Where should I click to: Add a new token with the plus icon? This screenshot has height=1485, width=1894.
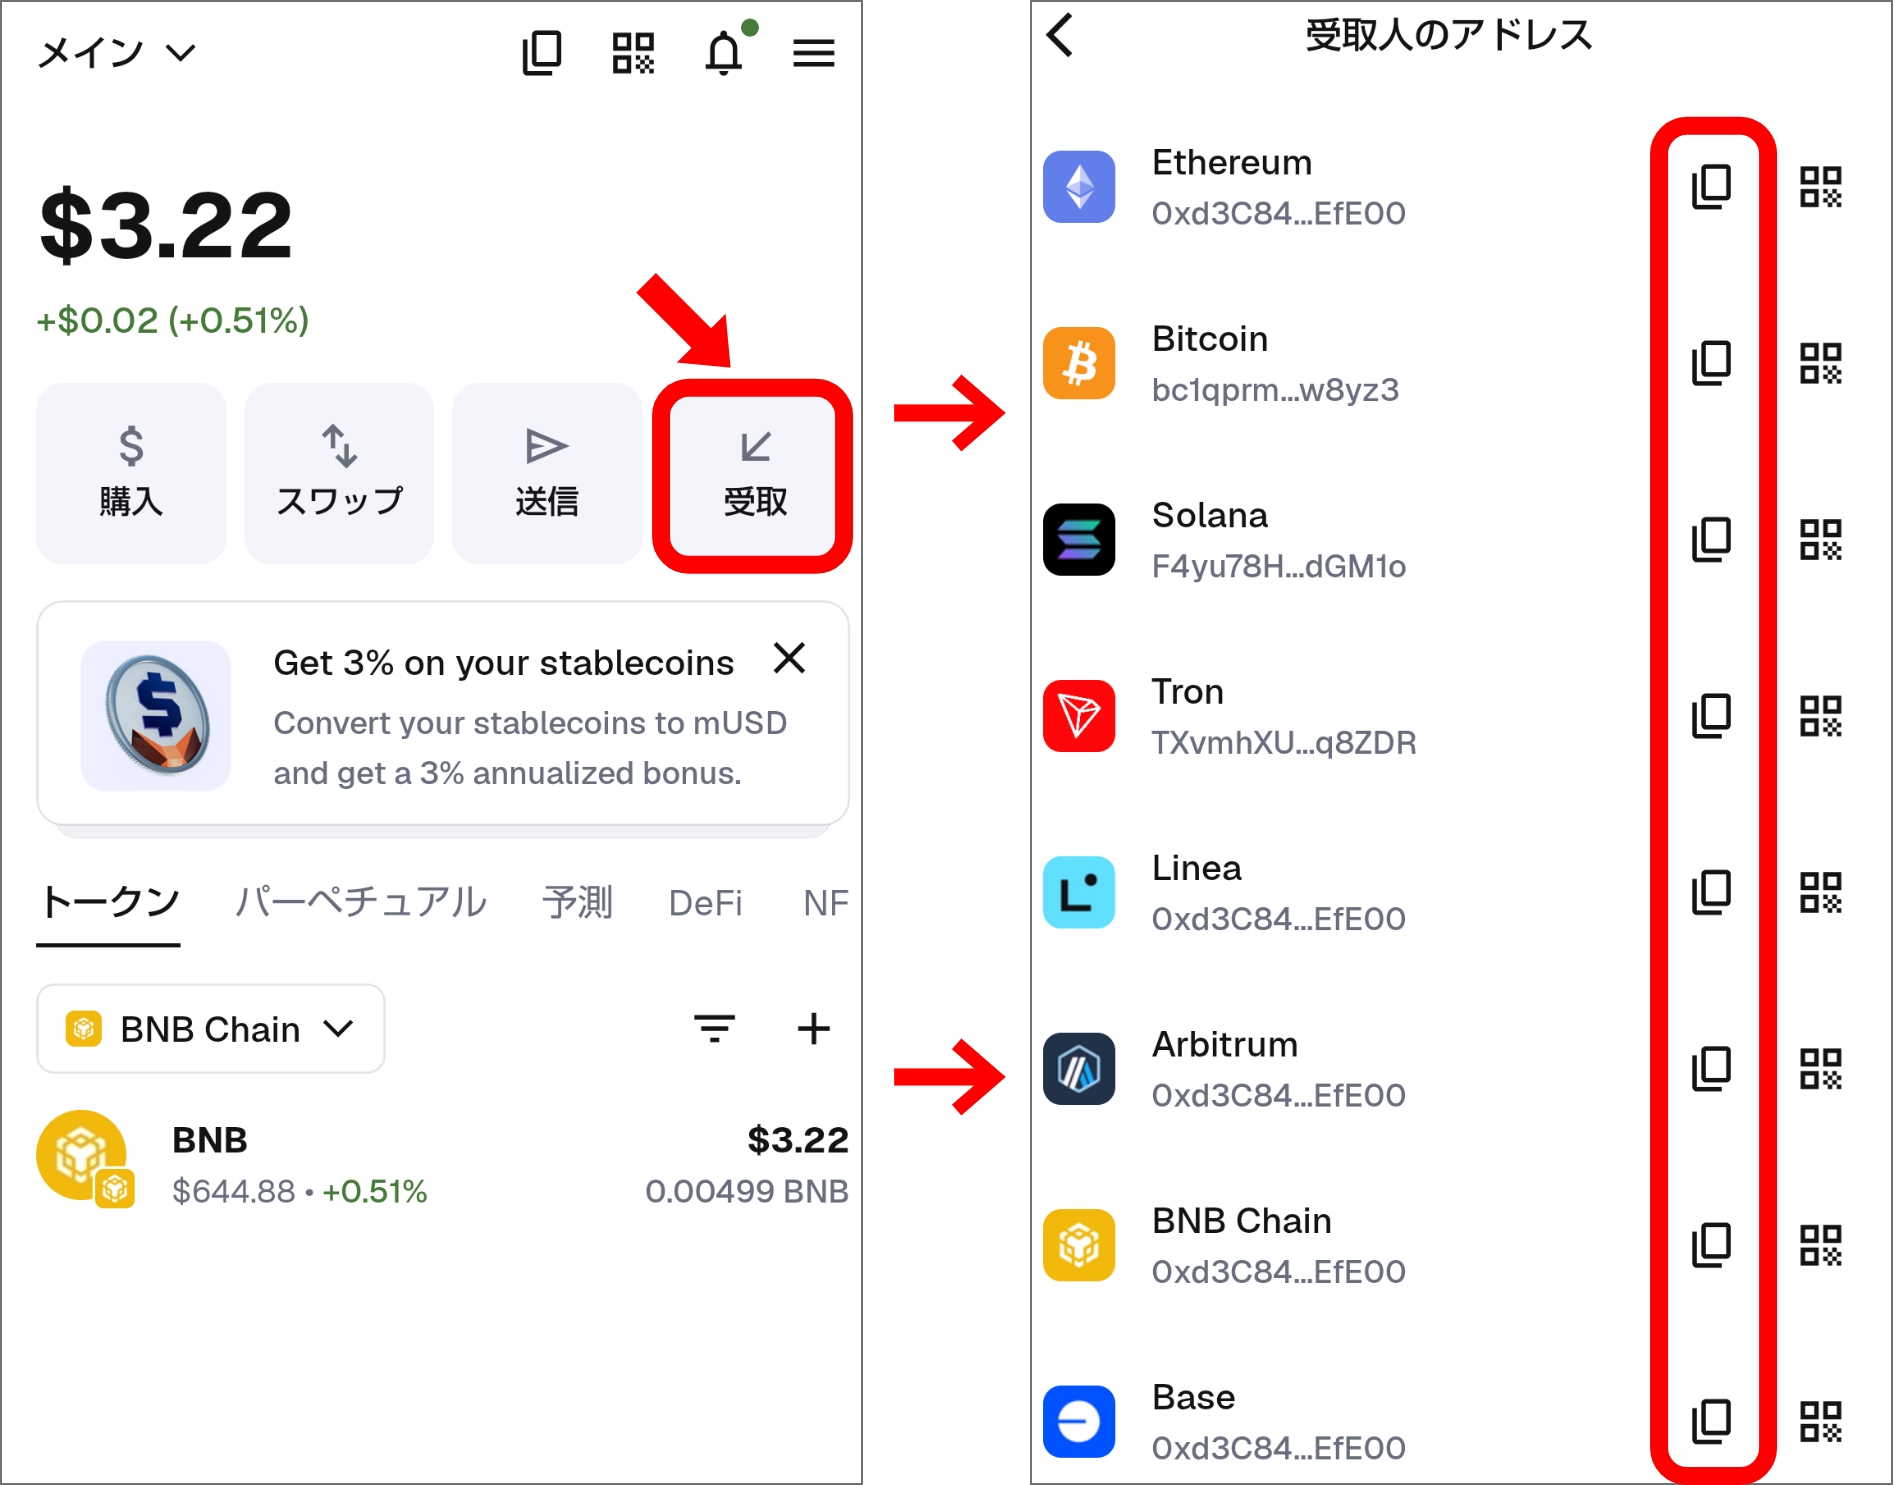(813, 1029)
